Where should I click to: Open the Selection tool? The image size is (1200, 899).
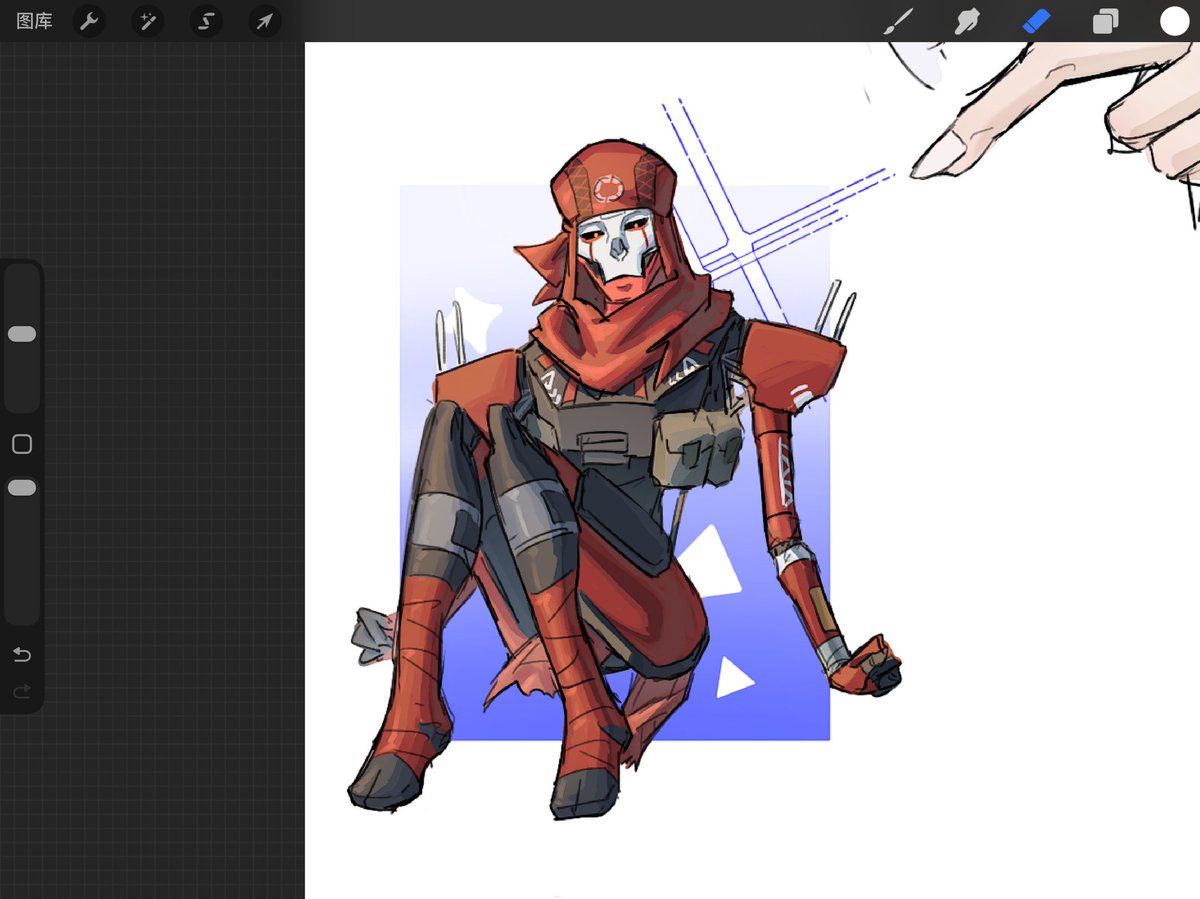206,21
